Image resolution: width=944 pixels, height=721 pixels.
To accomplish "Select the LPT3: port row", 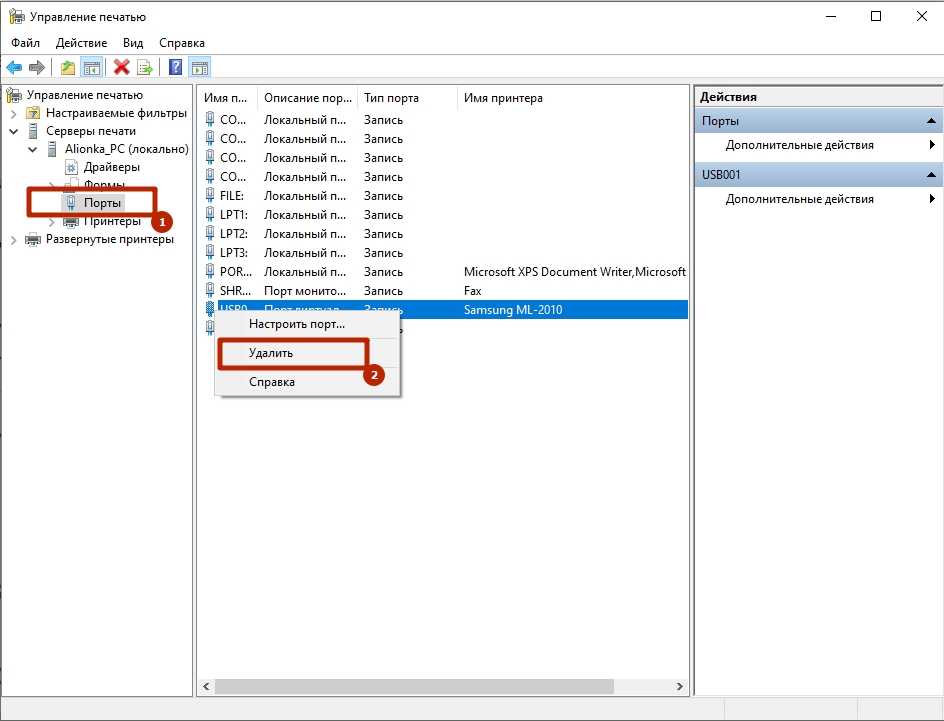I will coord(444,253).
